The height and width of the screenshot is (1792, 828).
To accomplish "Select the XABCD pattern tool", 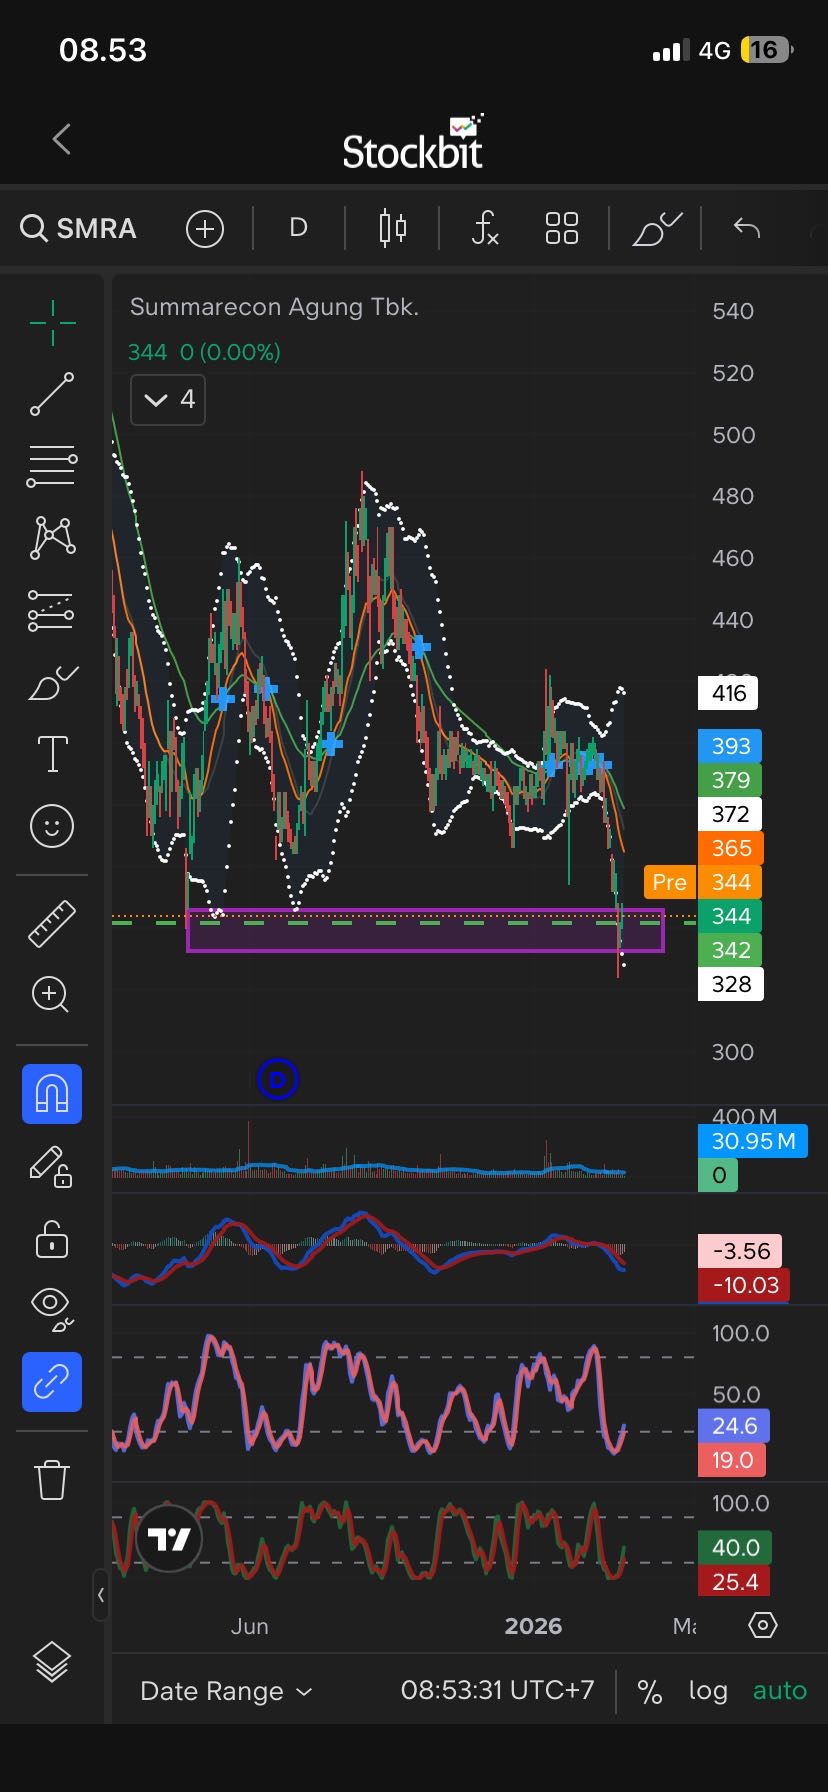I will point(52,537).
